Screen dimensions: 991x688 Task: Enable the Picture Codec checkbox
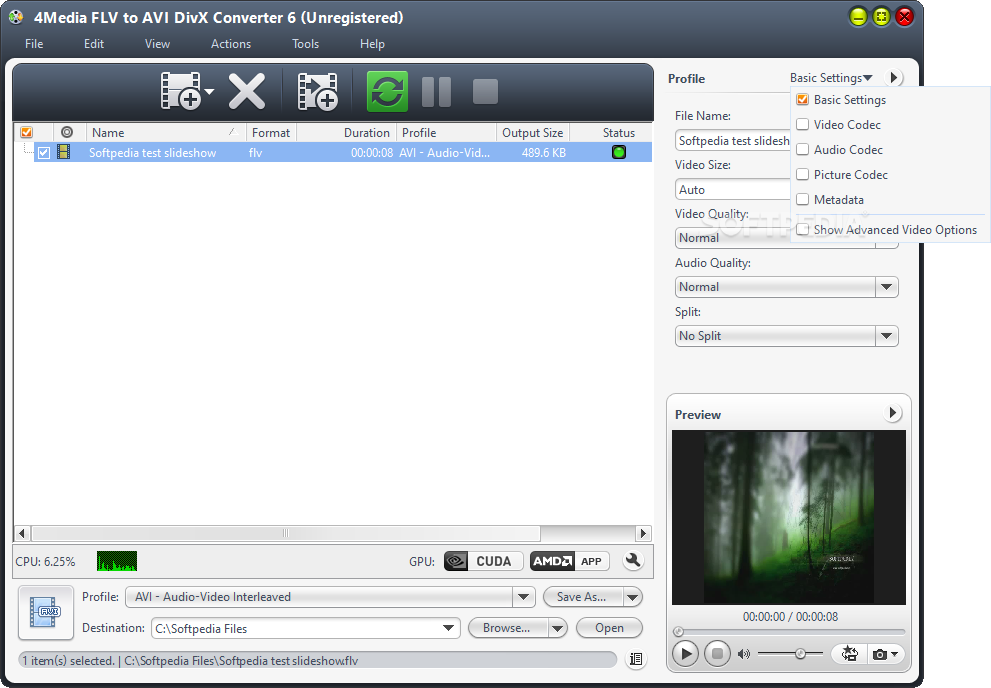pyautogui.click(x=803, y=174)
